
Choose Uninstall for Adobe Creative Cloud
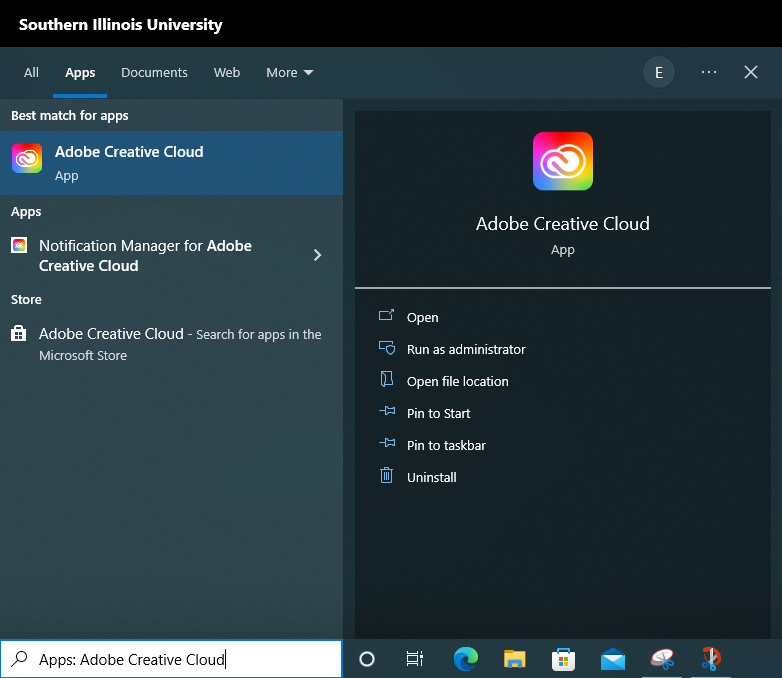click(431, 477)
